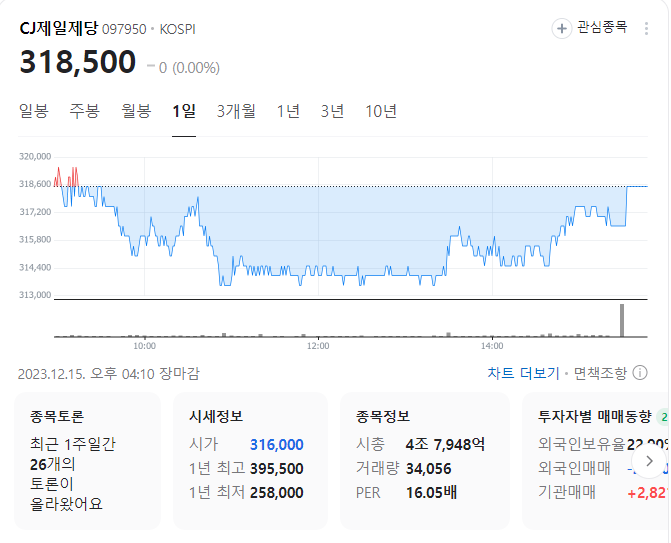The width and height of the screenshot is (671, 543).
Task: Select the 1년 chart period tab
Action: tap(288, 111)
